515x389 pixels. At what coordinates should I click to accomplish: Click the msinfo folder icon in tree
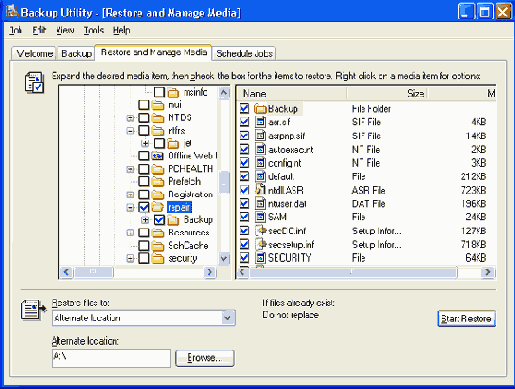point(173,92)
